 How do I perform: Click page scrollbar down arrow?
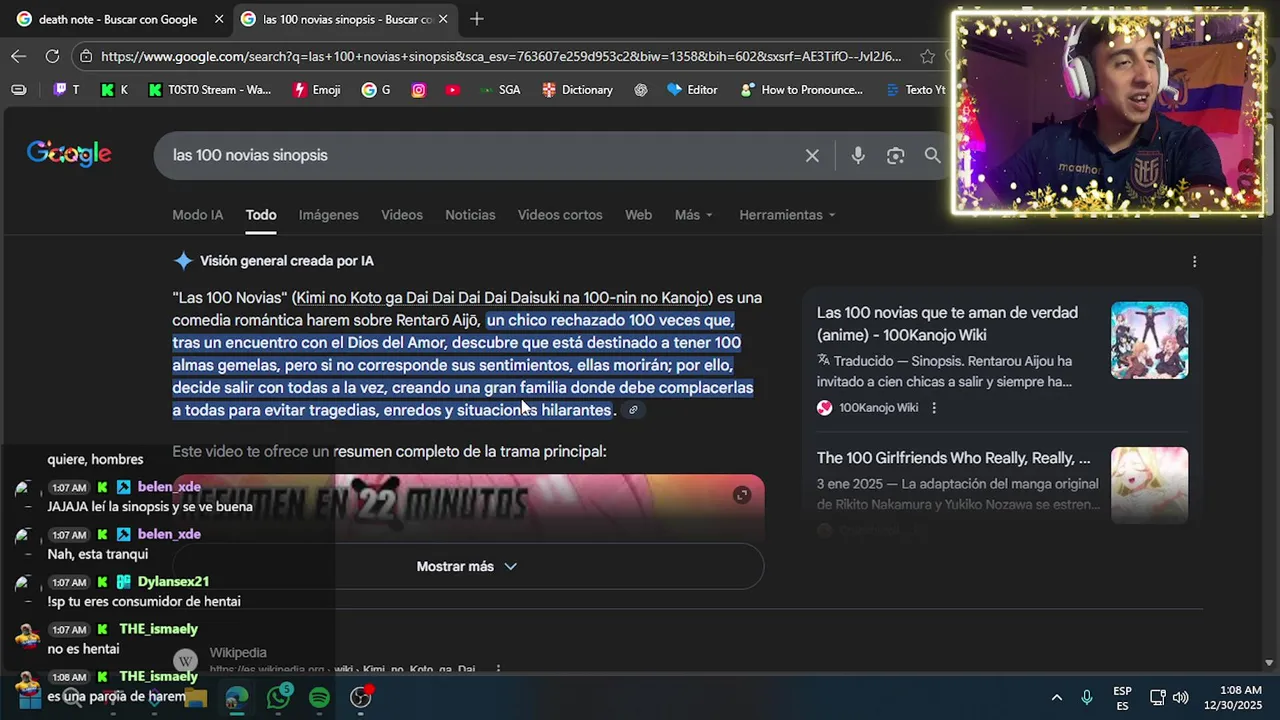point(1269,662)
